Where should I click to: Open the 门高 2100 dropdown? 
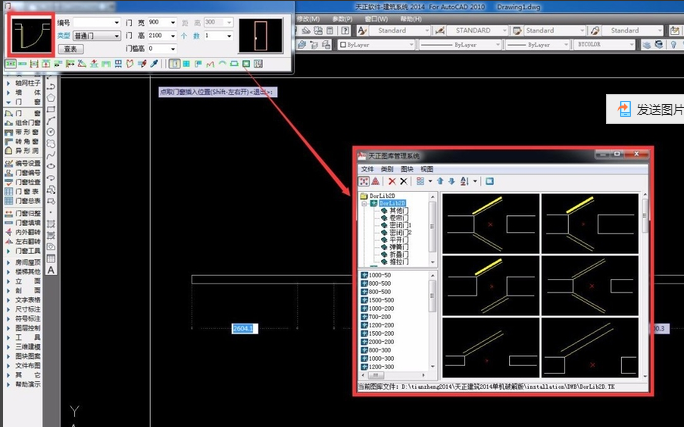[x=173, y=36]
